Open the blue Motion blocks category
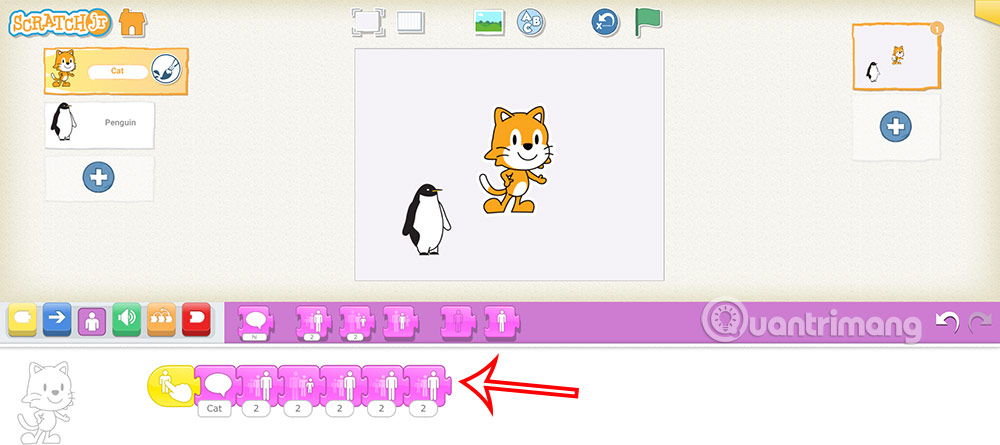 click(57, 319)
